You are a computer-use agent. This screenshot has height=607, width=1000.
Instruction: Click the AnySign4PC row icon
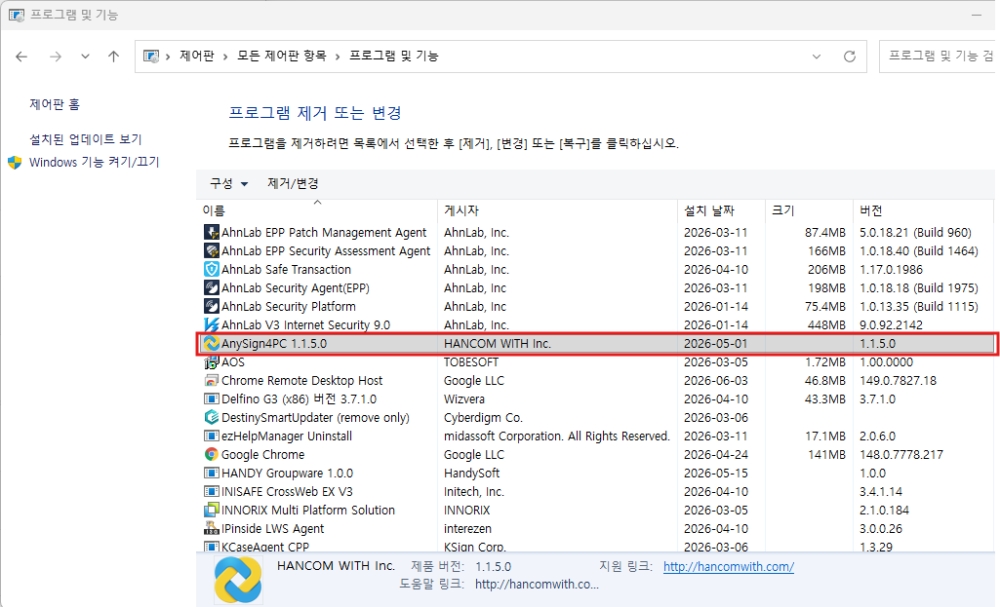(211, 343)
